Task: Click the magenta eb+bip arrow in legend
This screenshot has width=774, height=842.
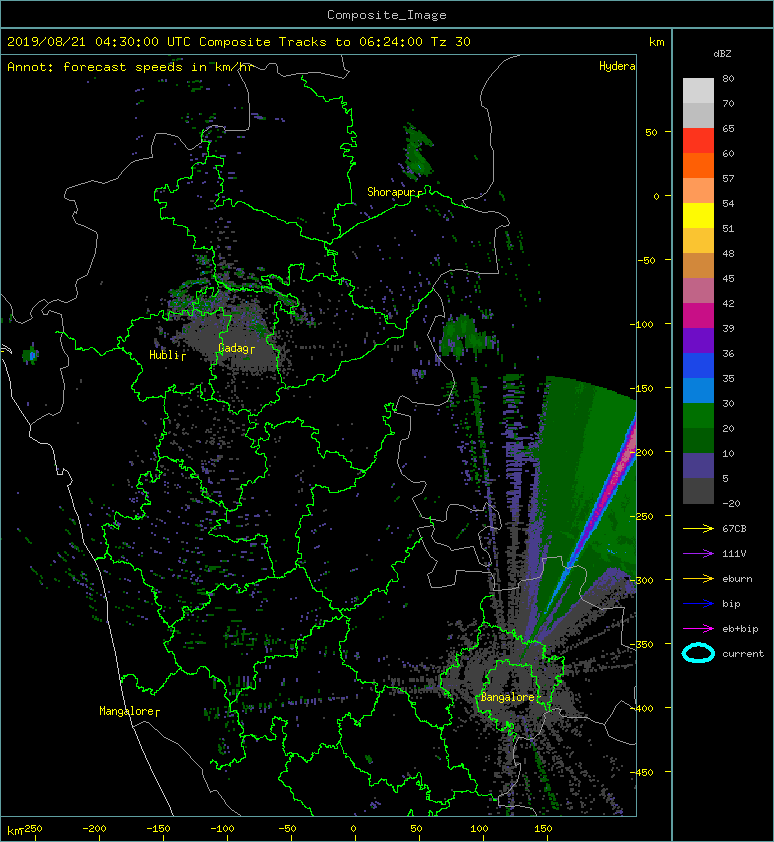Action: pyautogui.click(x=698, y=629)
